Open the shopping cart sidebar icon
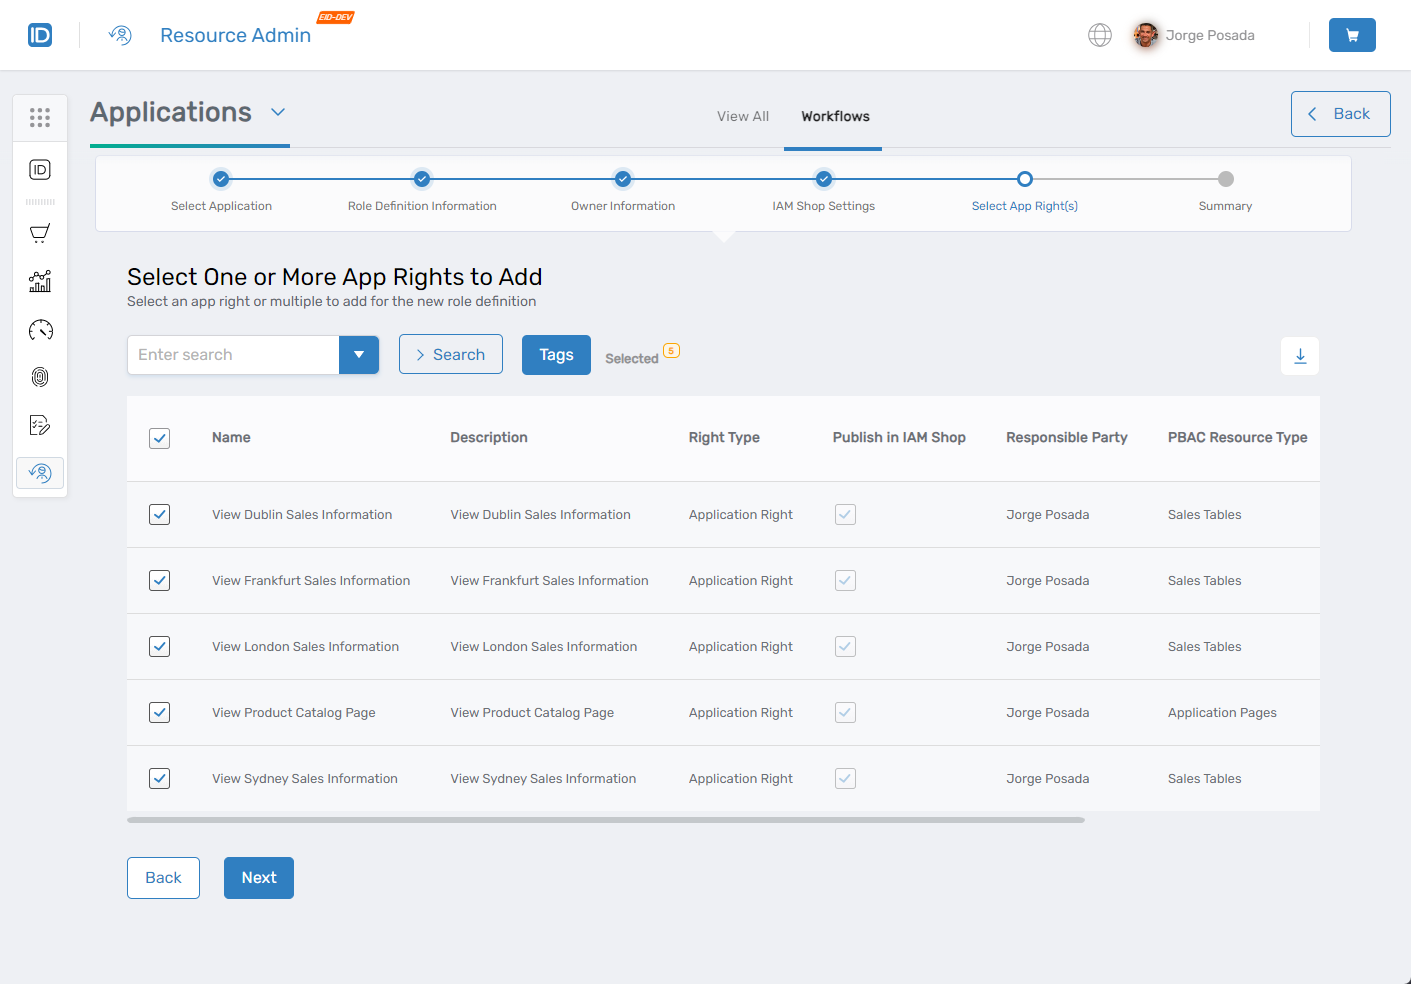This screenshot has width=1411, height=984. (x=40, y=233)
